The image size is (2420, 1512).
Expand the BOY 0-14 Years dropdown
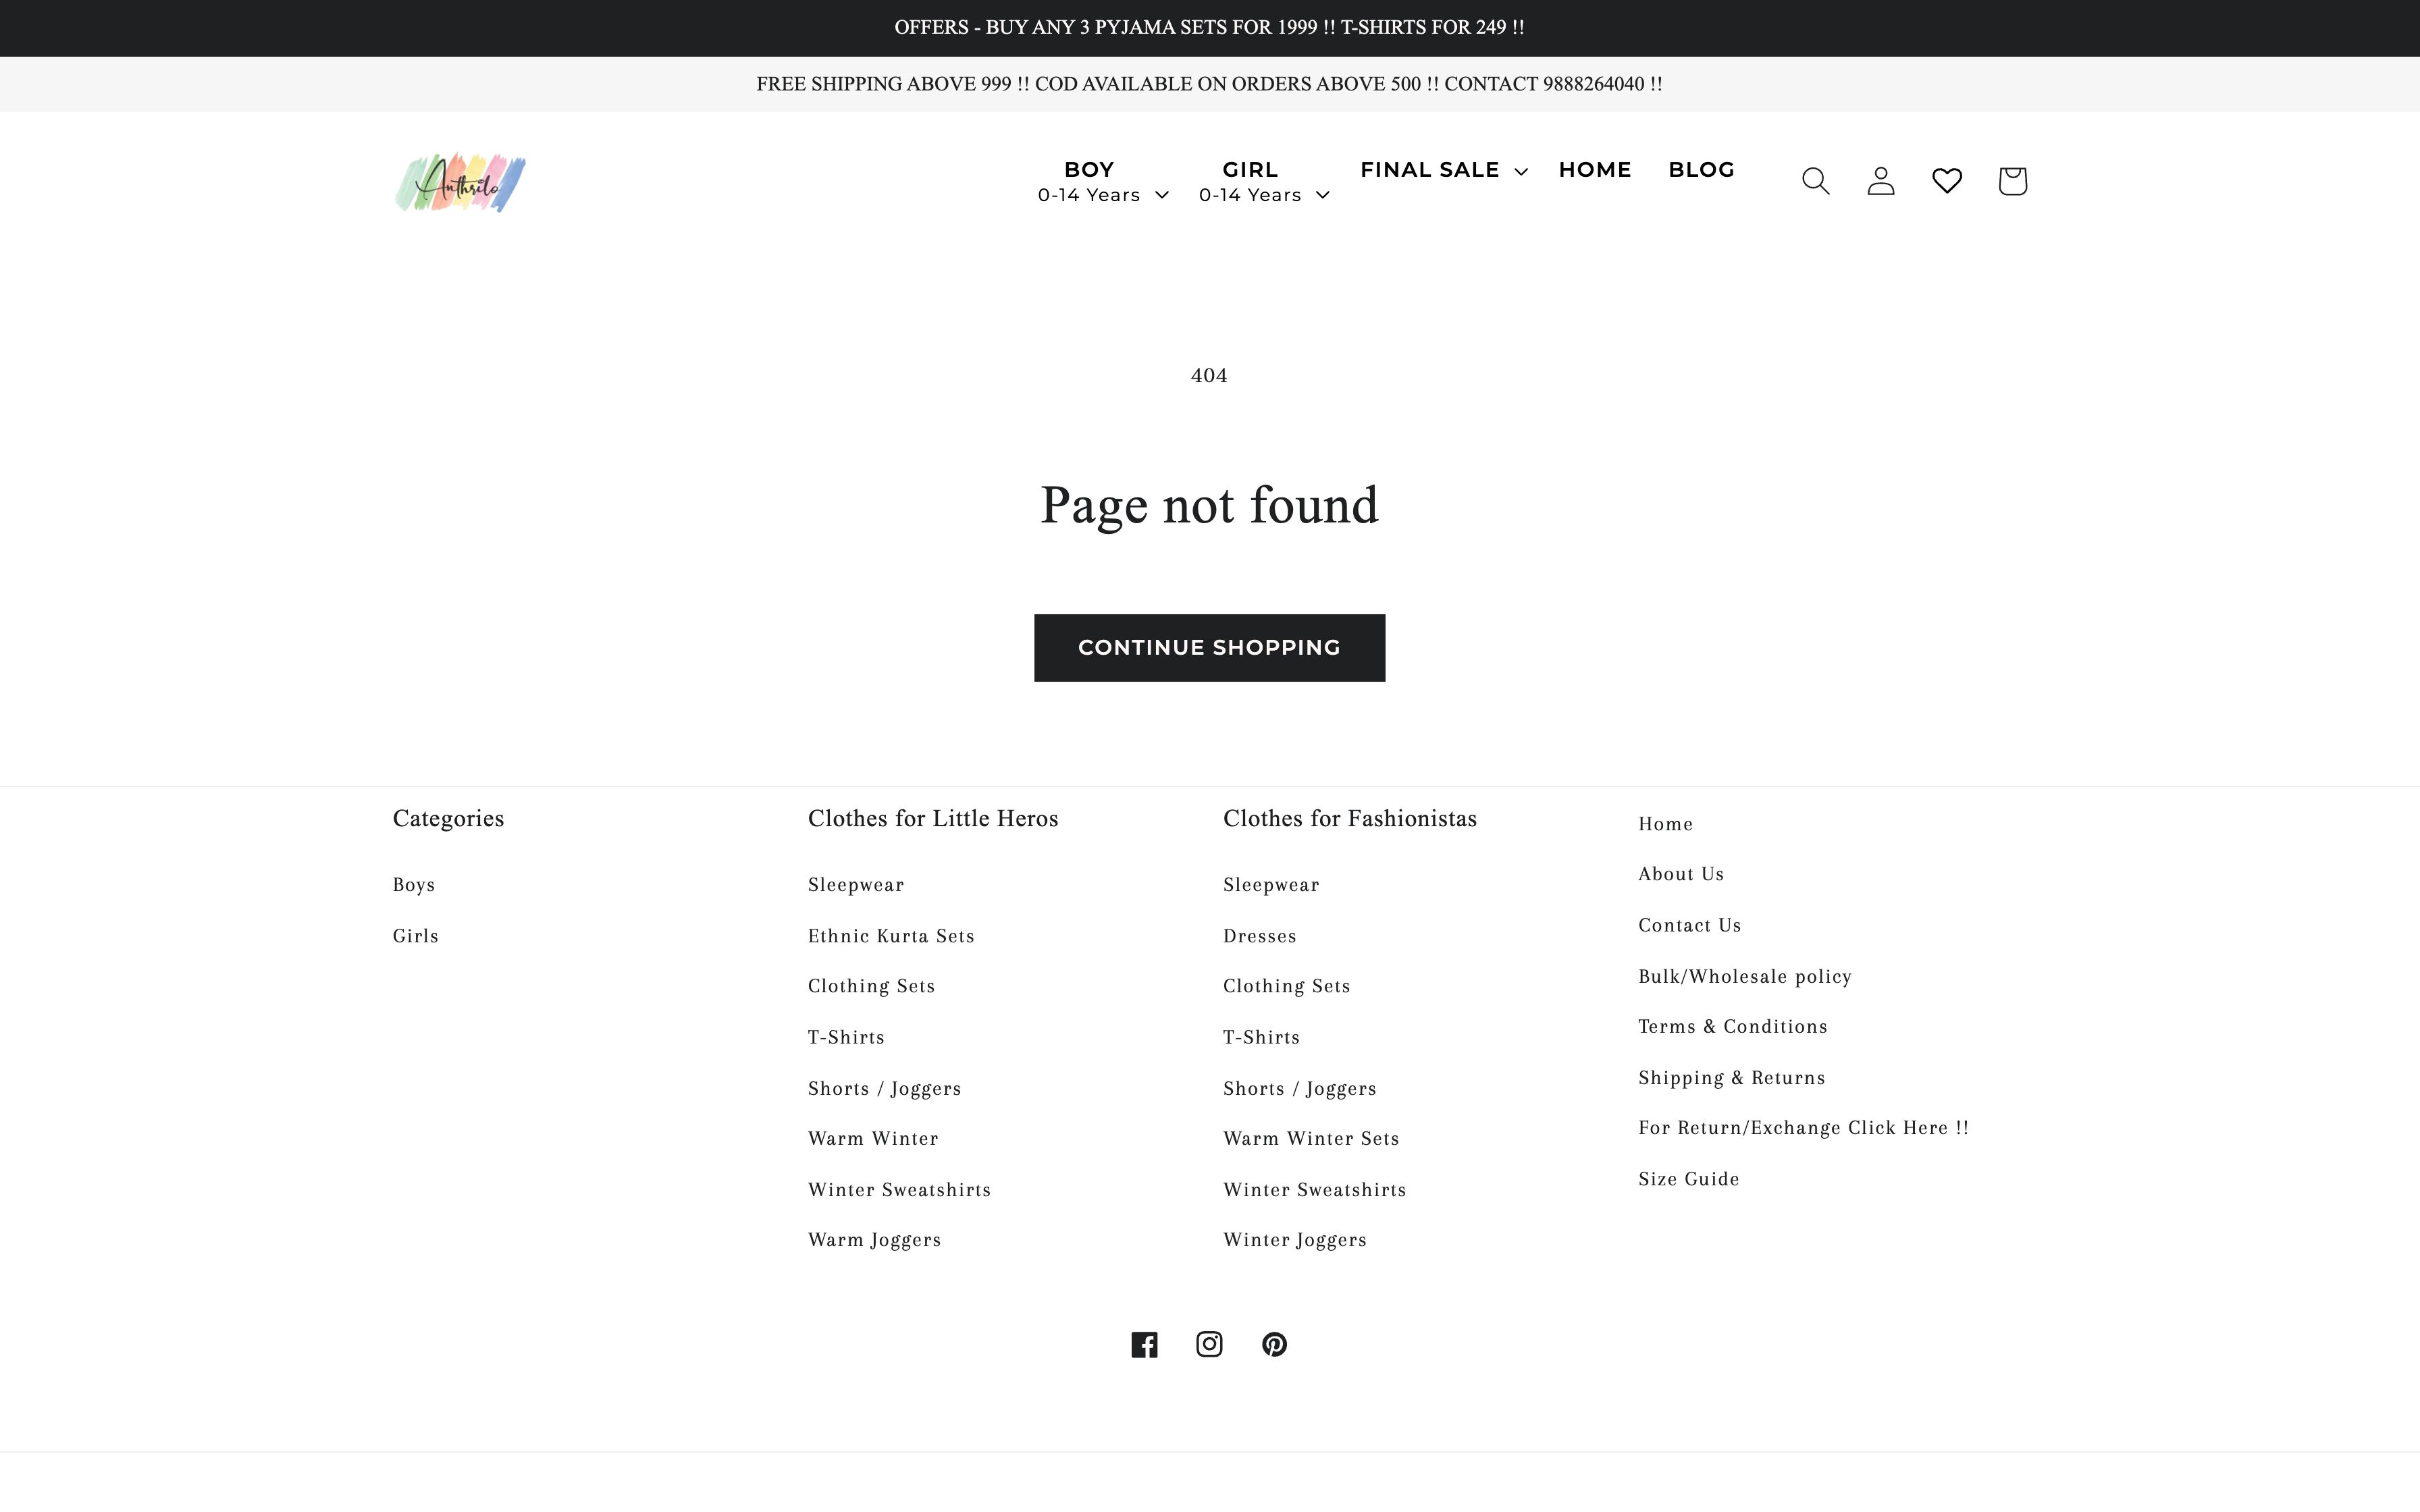point(1102,181)
